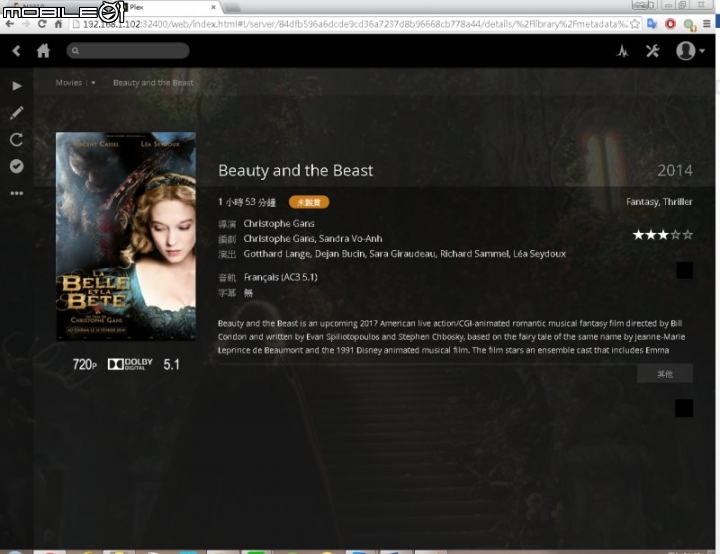Click the Plex search field
Viewport: 720px width, 554px height.
click(128, 51)
